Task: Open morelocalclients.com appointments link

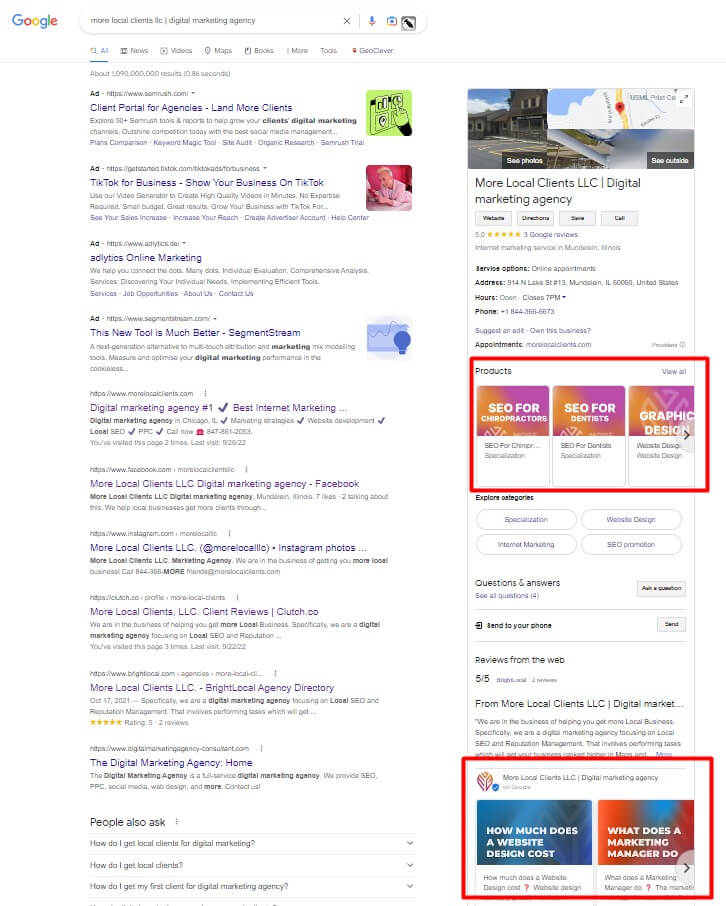Action: tap(558, 344)
